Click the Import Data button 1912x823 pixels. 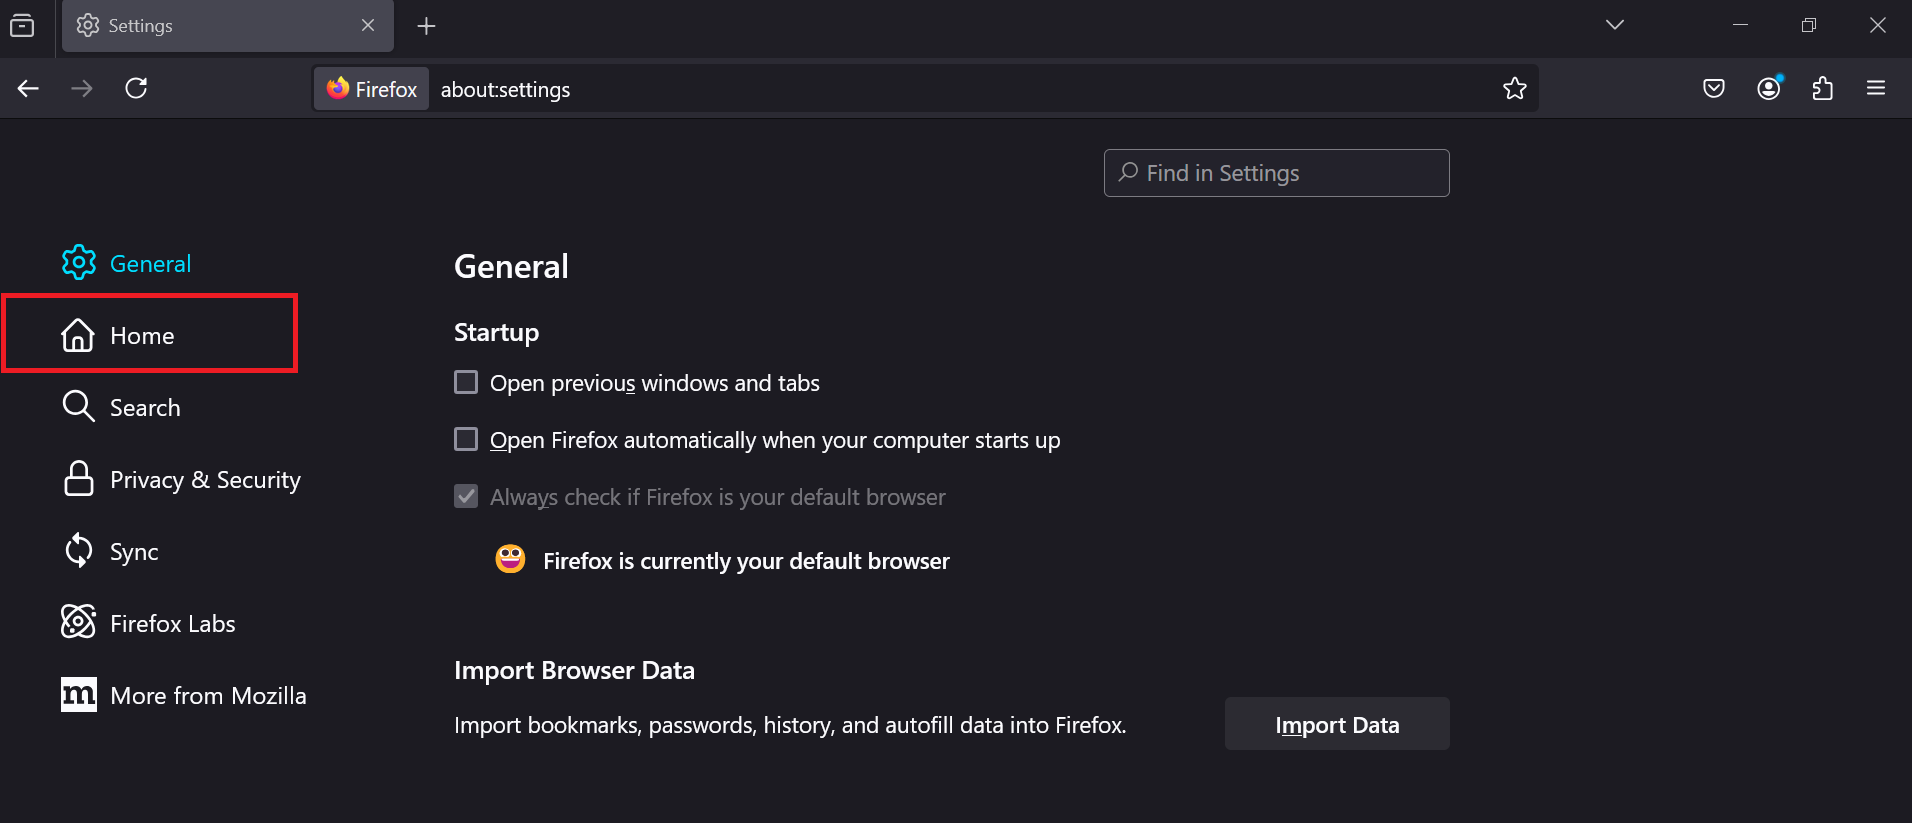[1337, 724]
